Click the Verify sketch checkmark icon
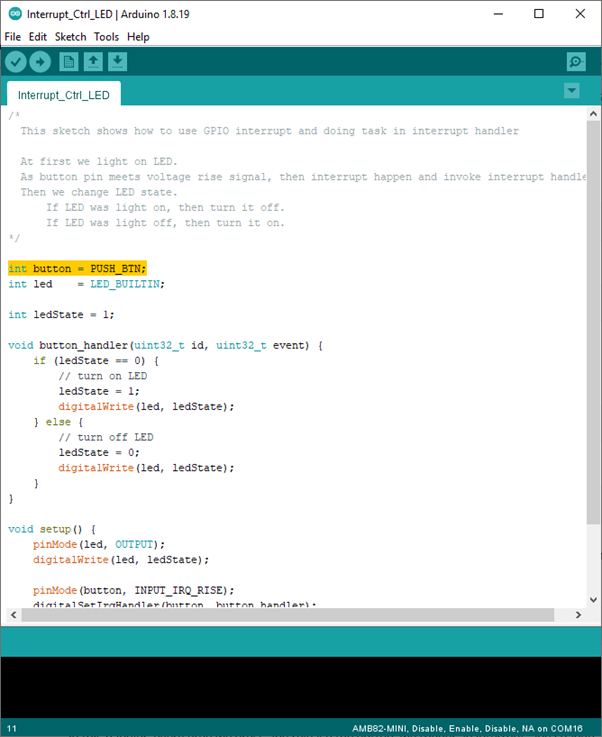This screenshot has height=737, width=602. tap(16, 62)
